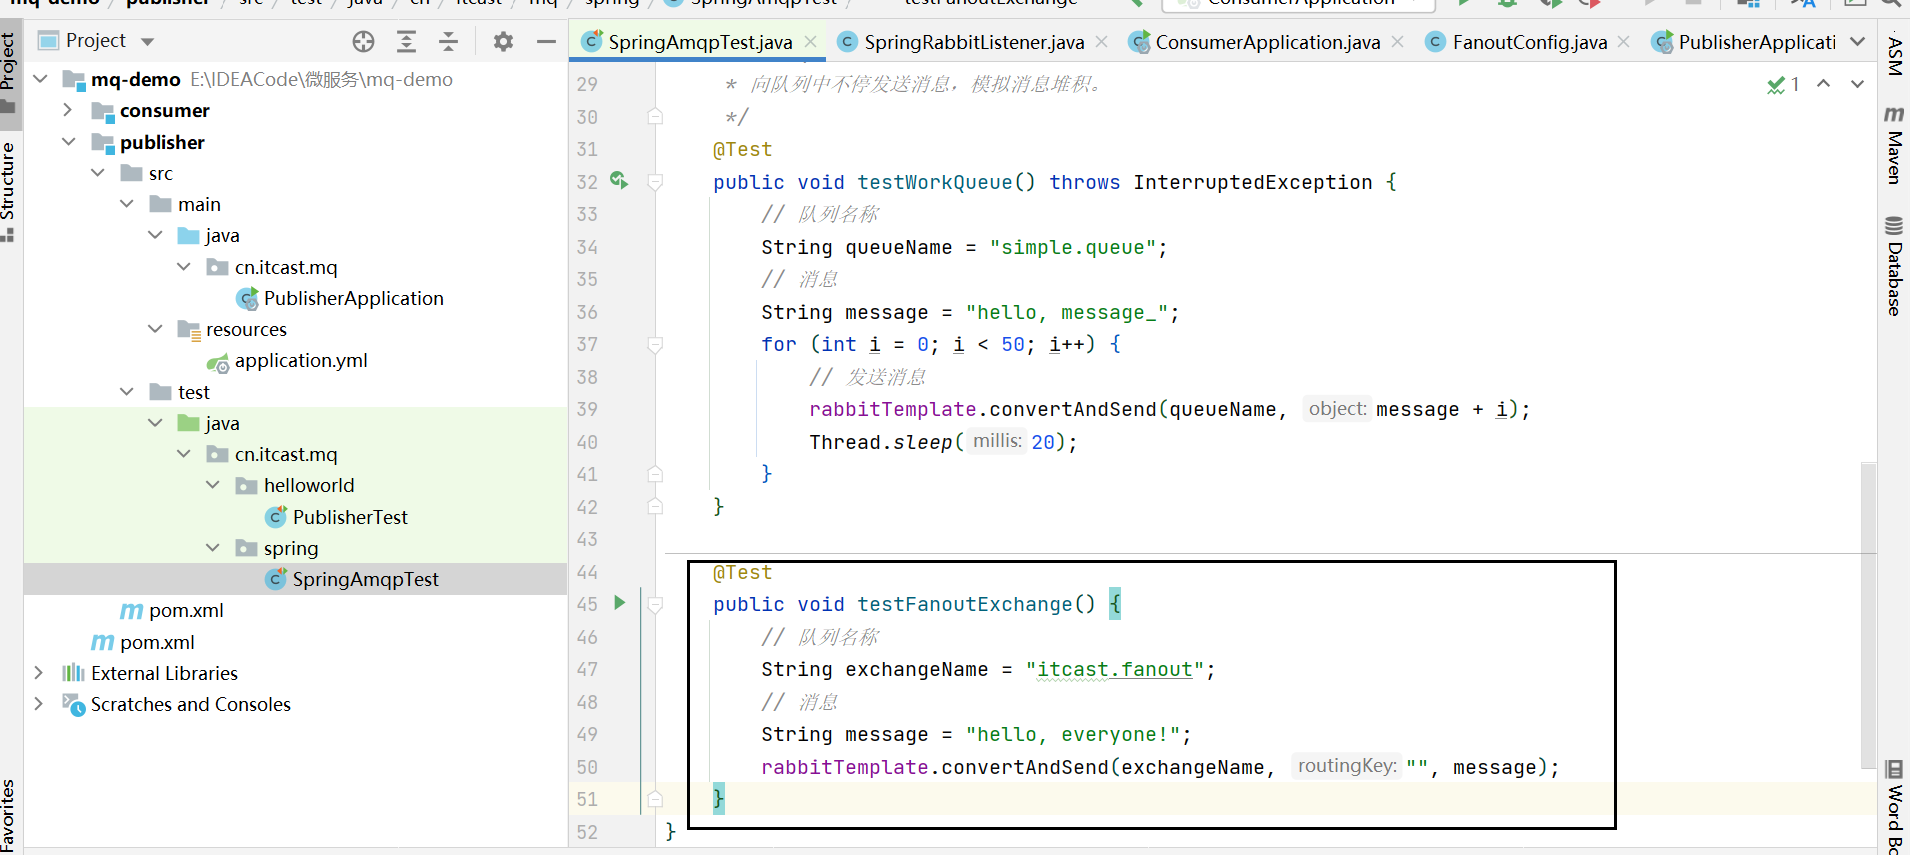Place cursor on testFanoutExchange method name

[965, 604]
